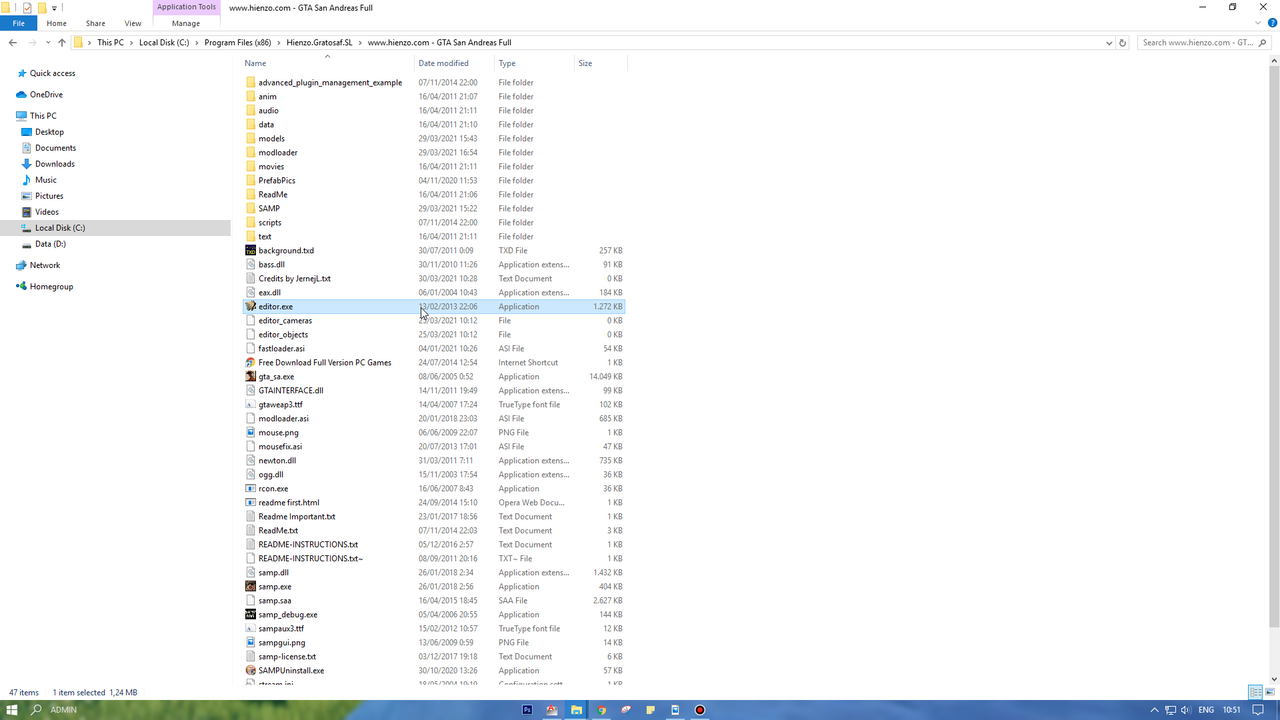Show hidden system tray icons

(1156, 710)
